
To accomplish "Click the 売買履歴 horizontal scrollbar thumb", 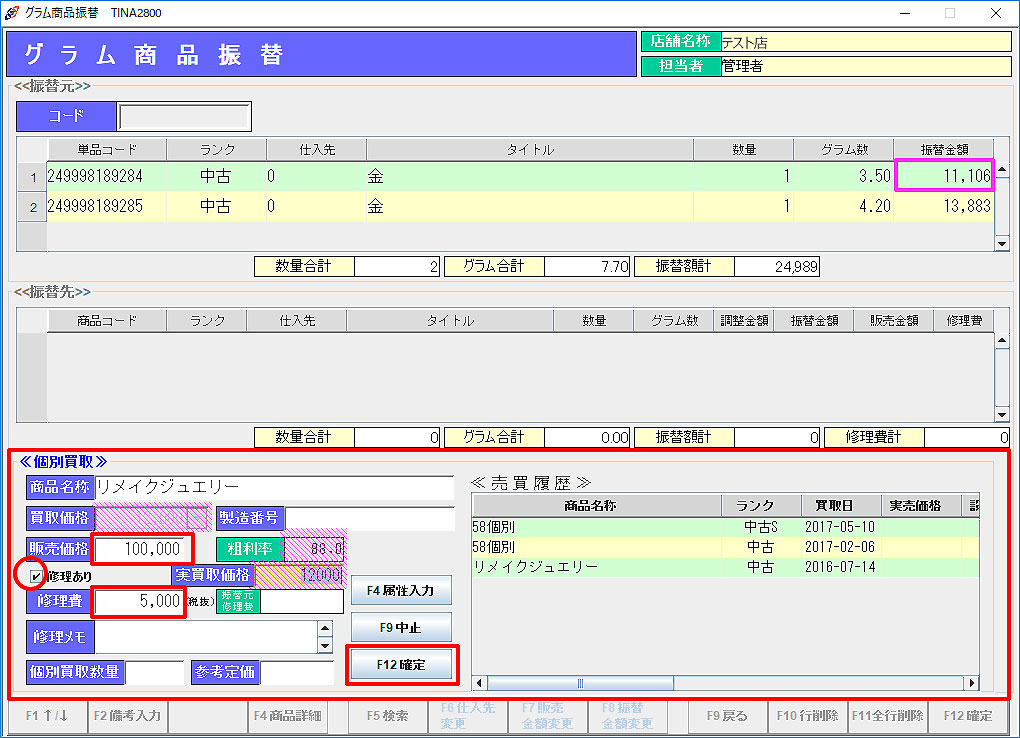I will (578, 683).
